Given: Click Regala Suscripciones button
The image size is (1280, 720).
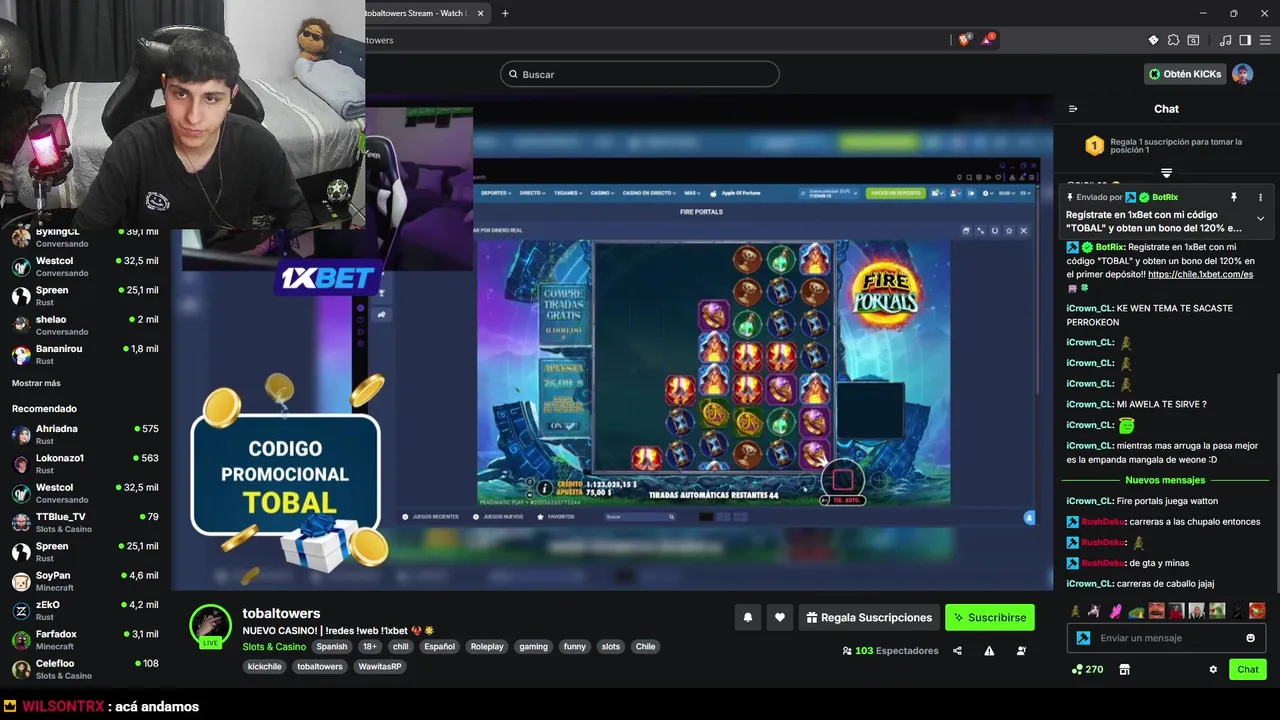Looking at the screenshot, I should [869, 618].
